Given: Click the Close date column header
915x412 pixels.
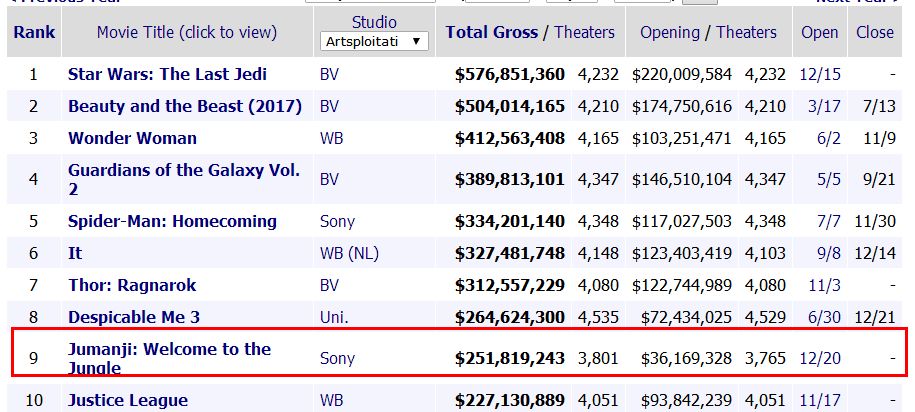Looking at the screenshot, I should coord(875,32).
